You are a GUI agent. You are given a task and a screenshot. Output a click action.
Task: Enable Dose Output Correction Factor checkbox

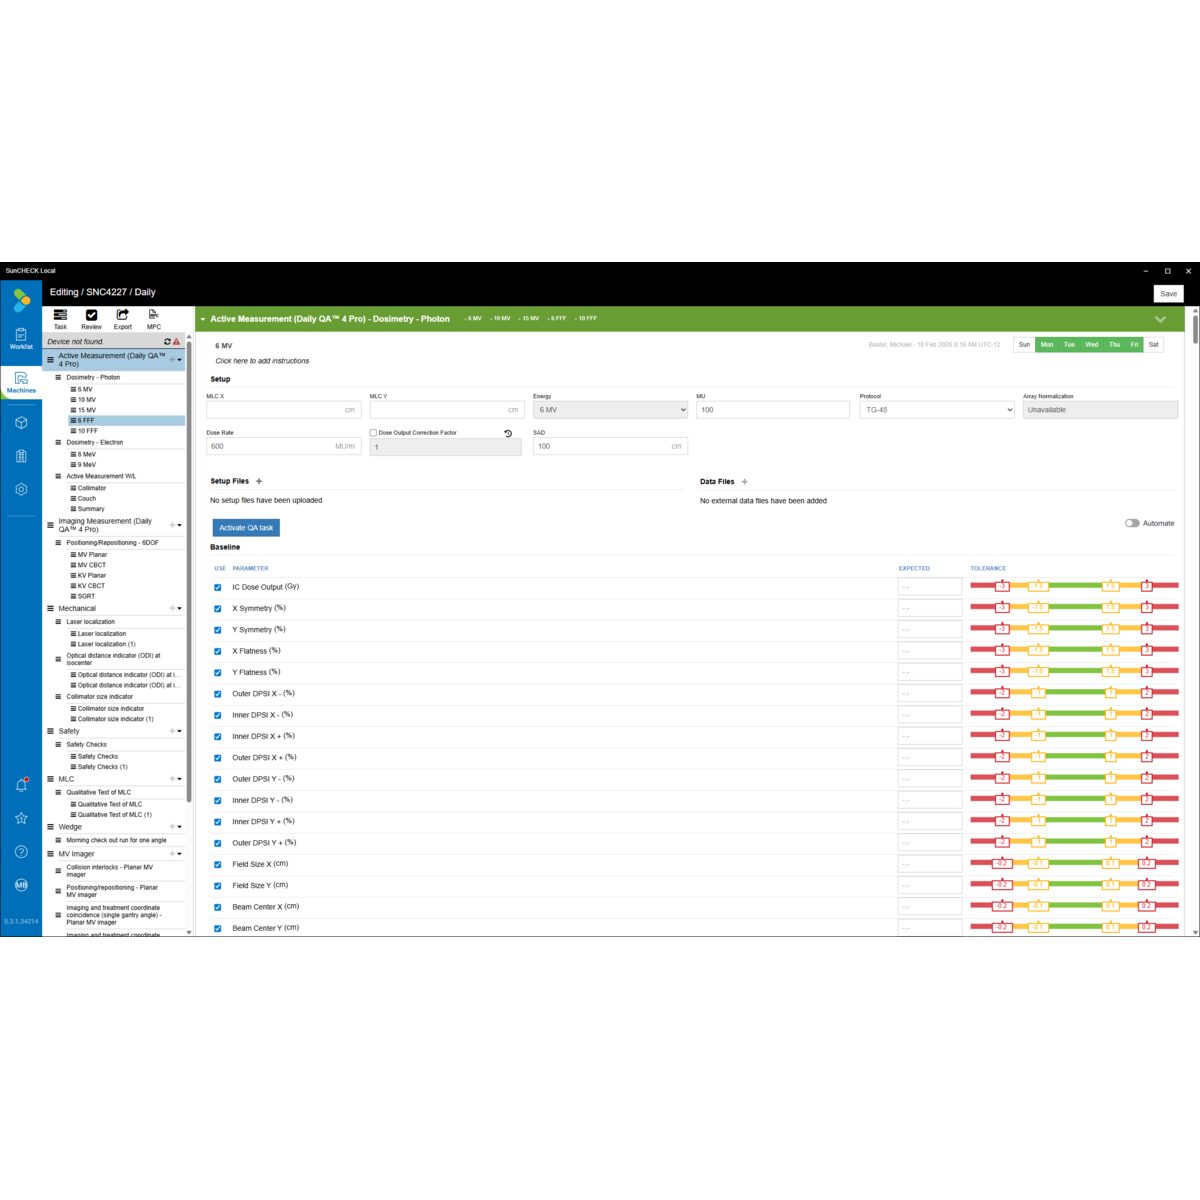373,433
